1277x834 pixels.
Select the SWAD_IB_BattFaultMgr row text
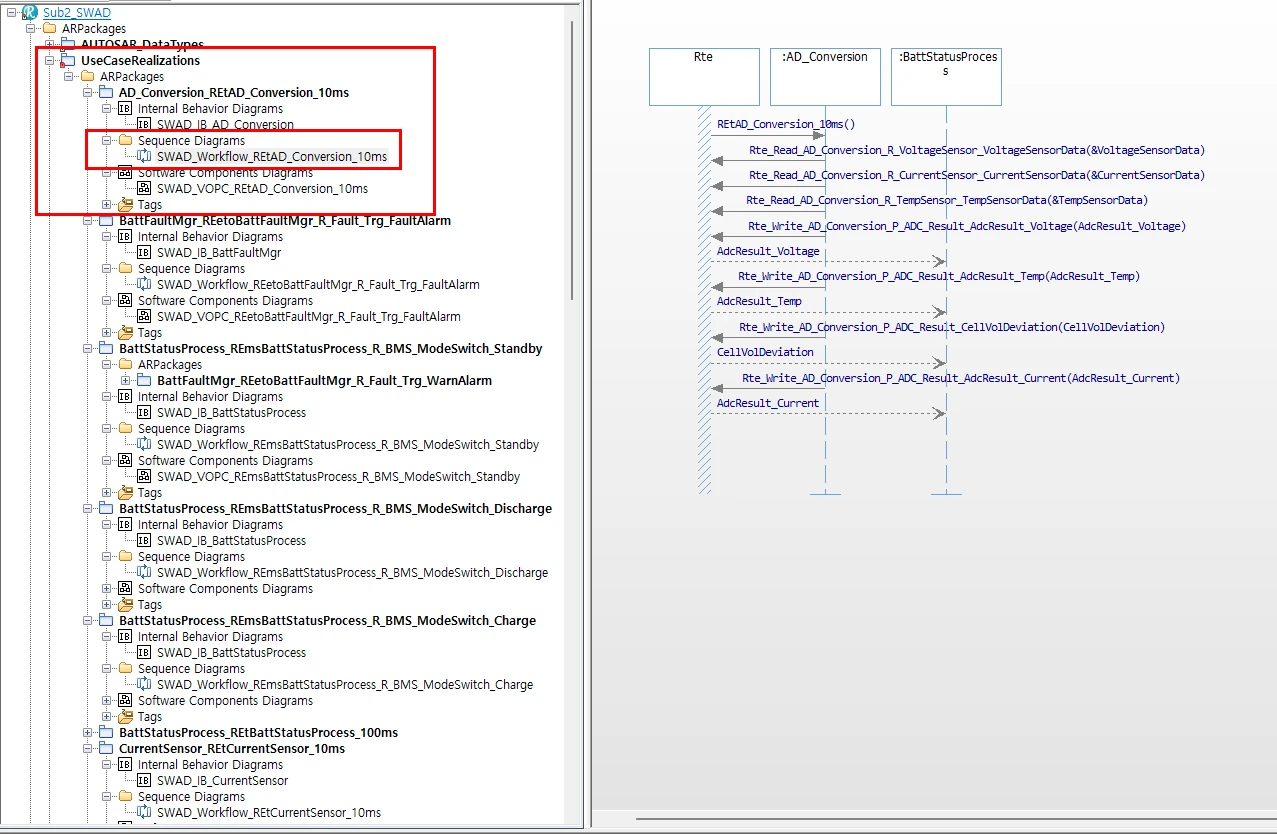click(219, 253)
